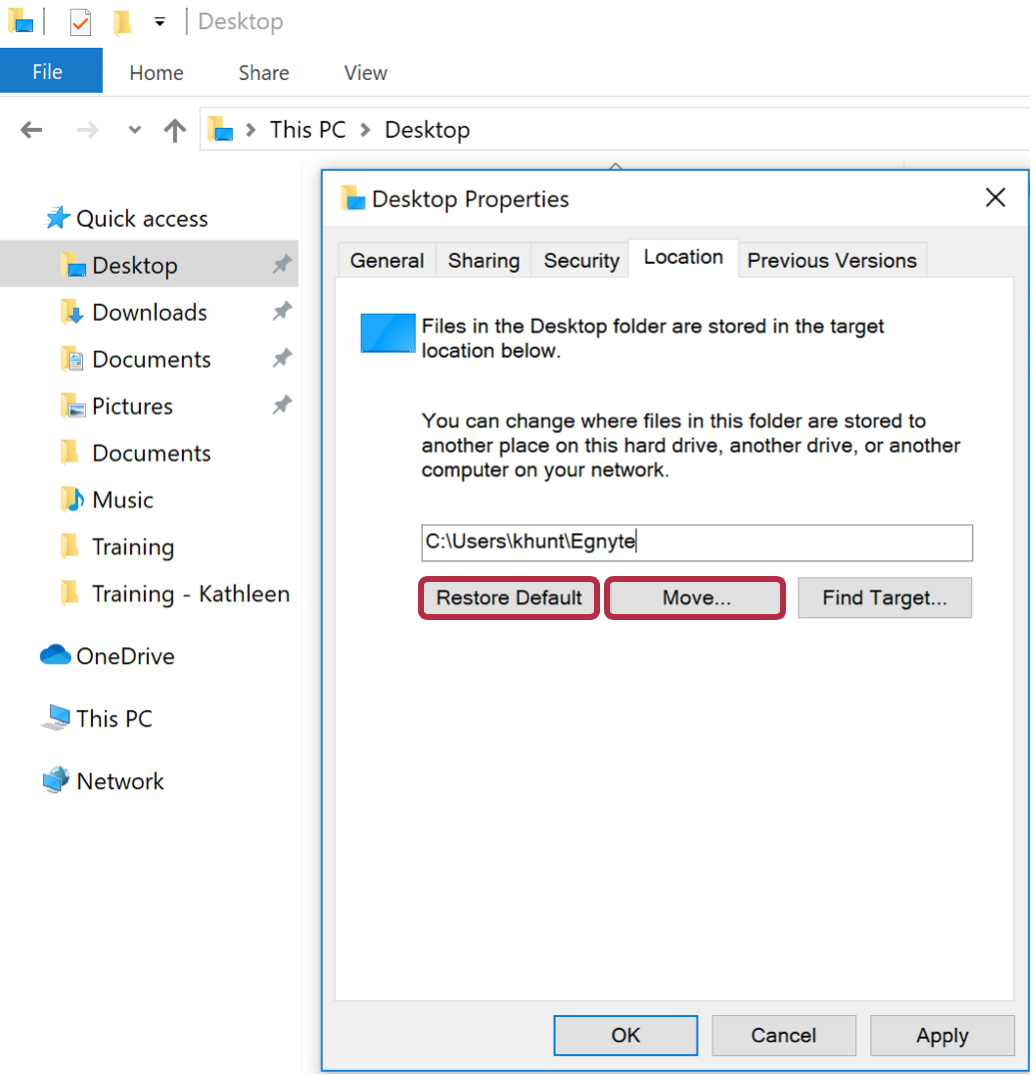1036x1076 pixels.
Task: Click the back navigation arrow
Action: [31, 130]
